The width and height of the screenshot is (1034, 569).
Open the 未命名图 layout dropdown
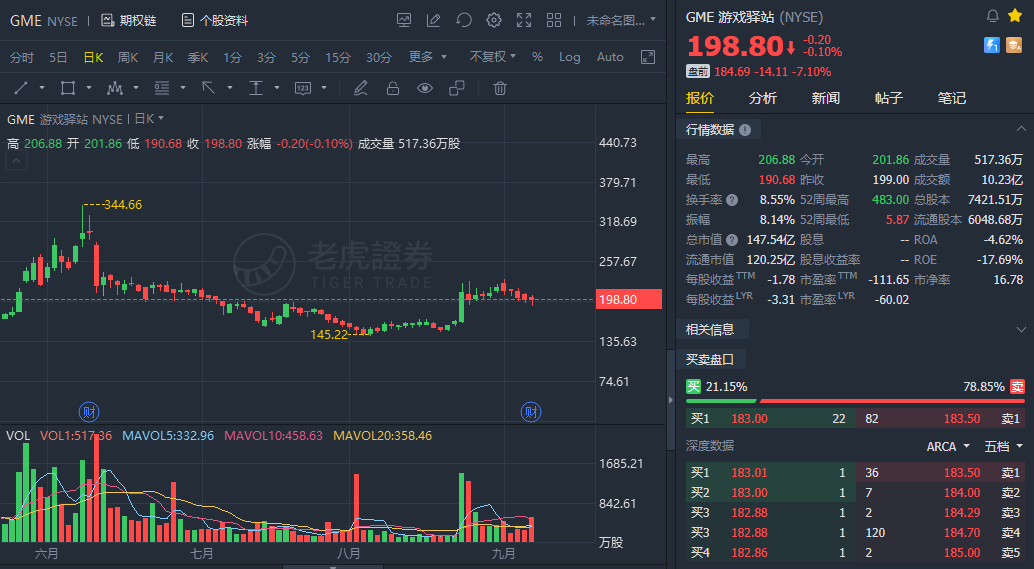pos(621,20)
